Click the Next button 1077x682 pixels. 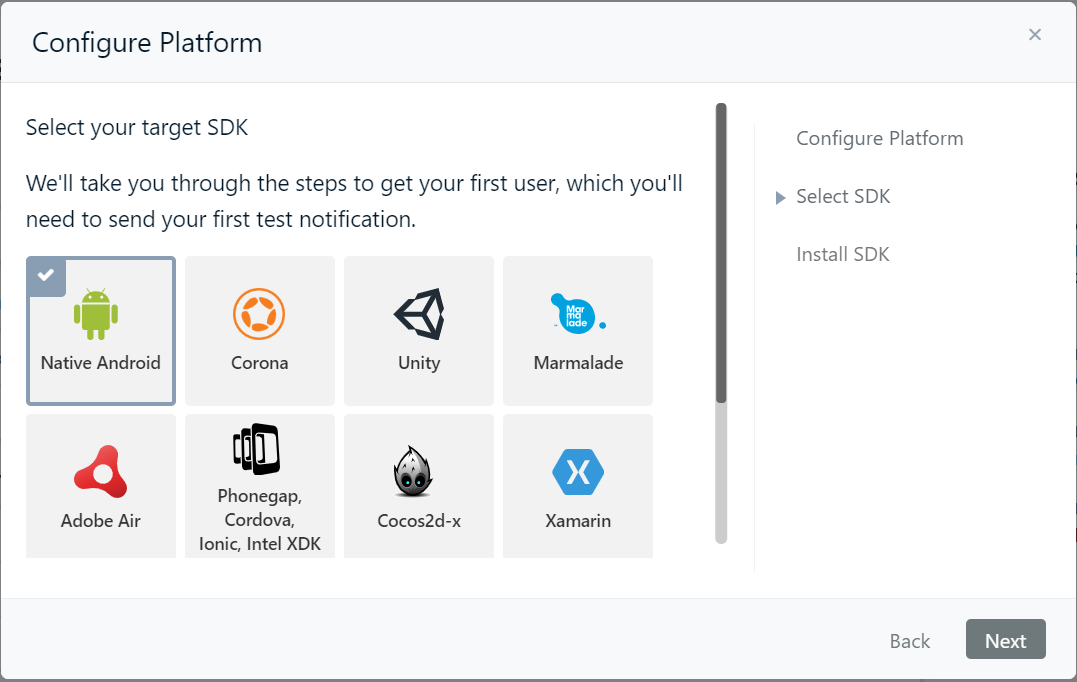(x=1006, y=639)
